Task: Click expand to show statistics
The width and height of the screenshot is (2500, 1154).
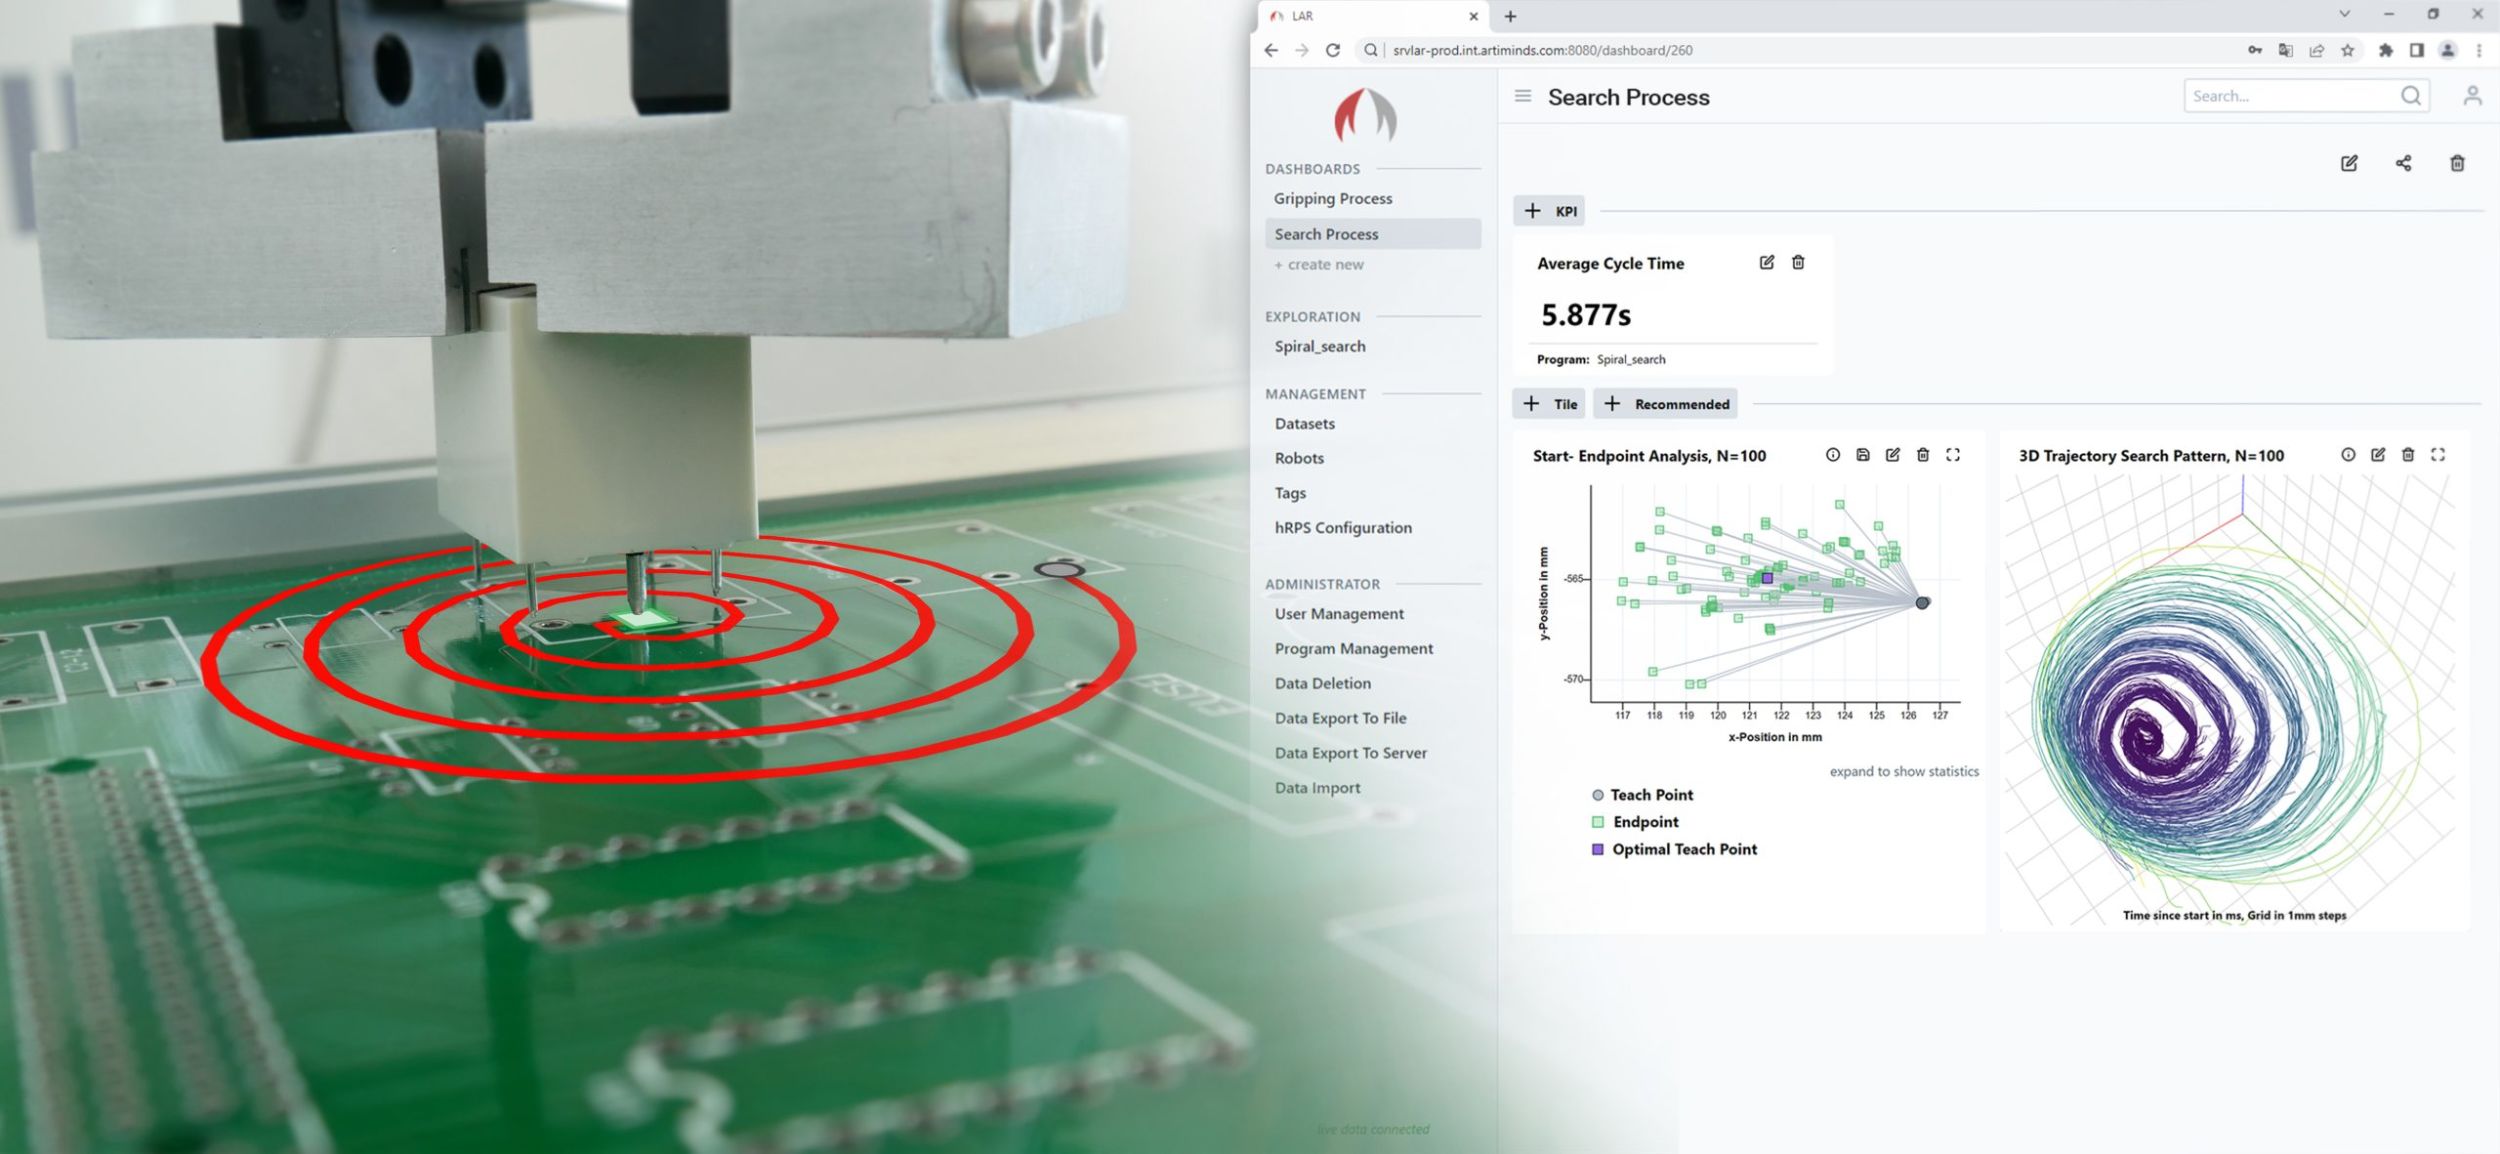Action: [1903, 771]
